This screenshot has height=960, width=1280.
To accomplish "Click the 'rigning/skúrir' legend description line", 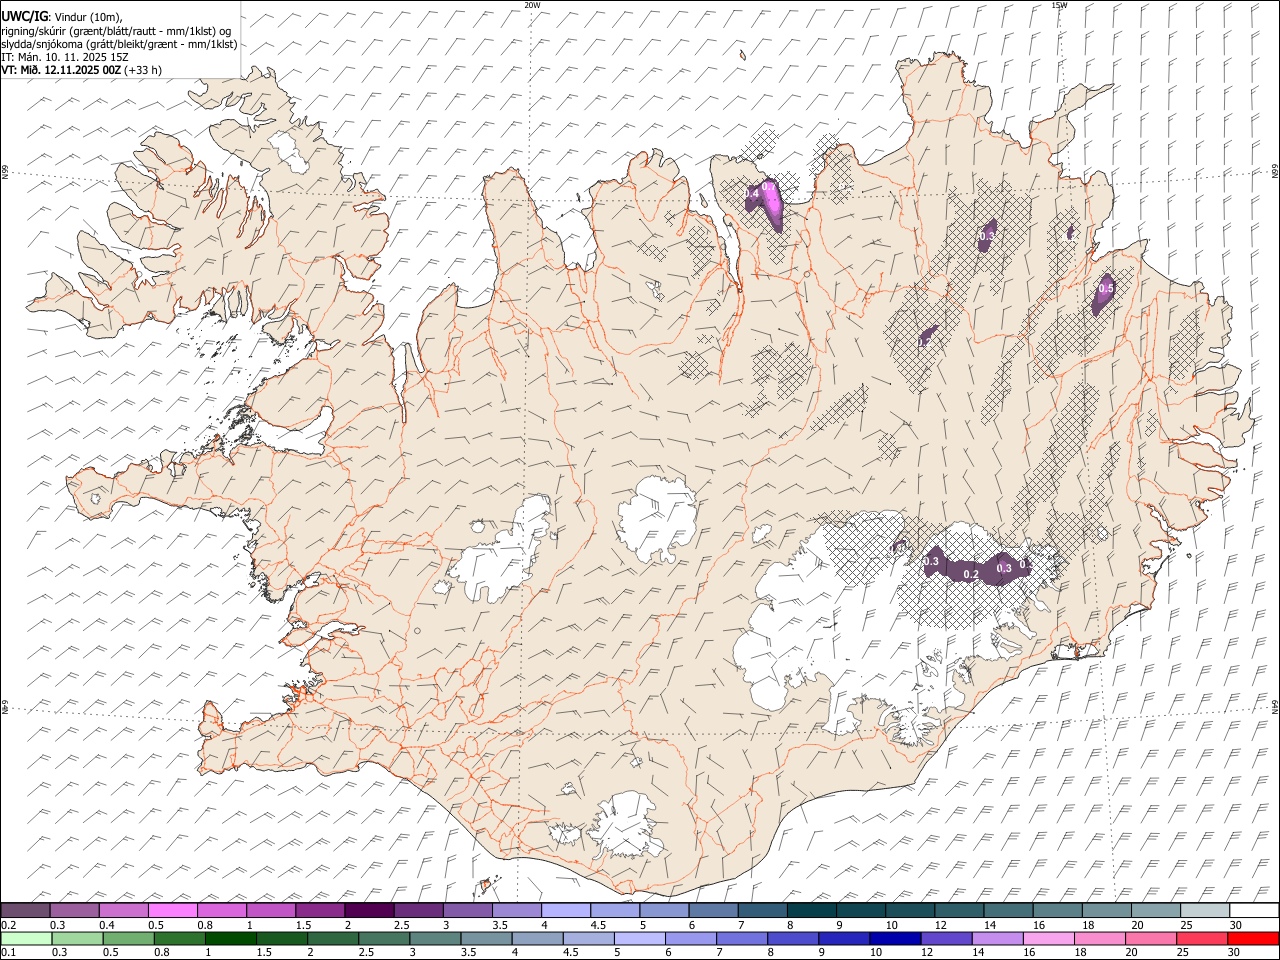I will coord(116,30).
